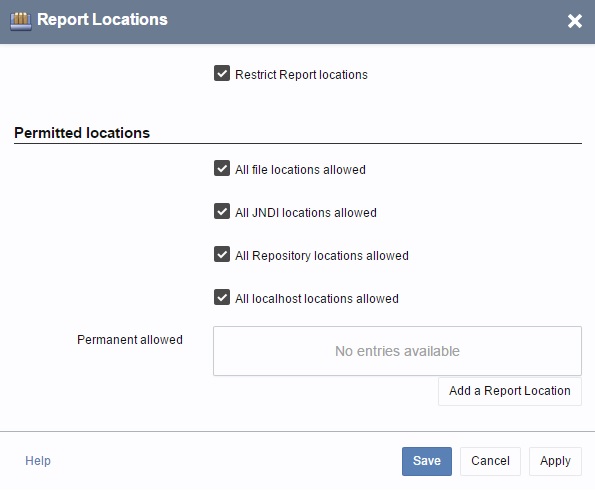This screenshot has height=491, width=595.
Task: Save the report location settings
Action: tap(427, 461)
